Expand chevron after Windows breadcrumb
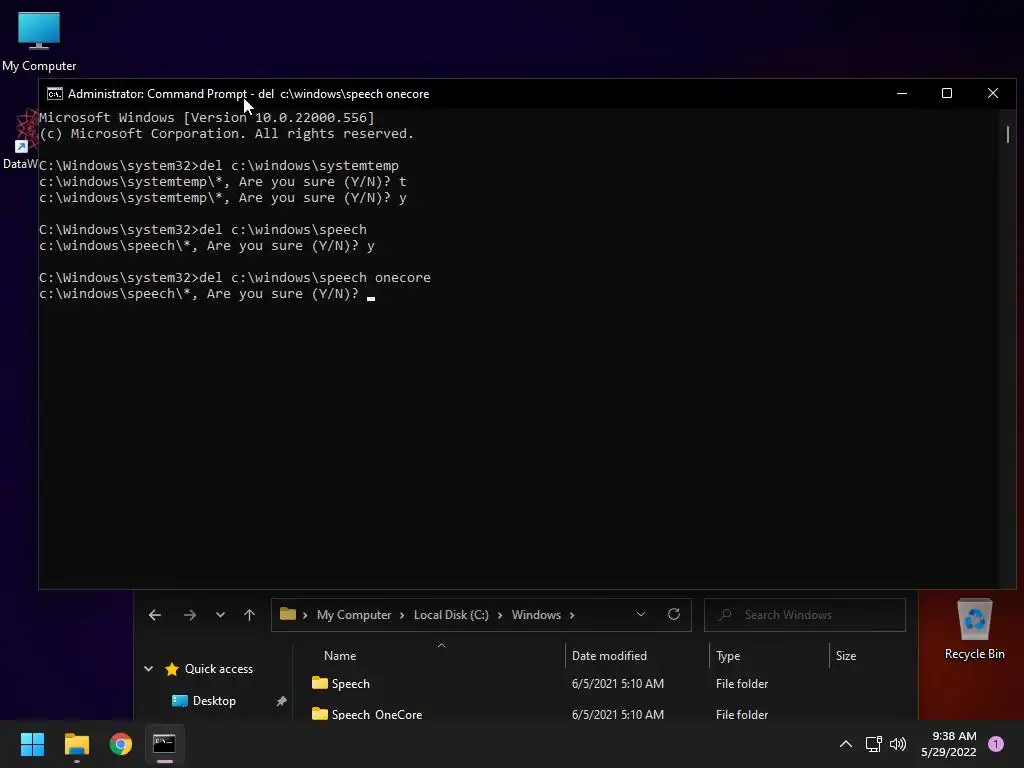Image resolution: width=1024 pixels, height=768 pixels. coord(572,615)
